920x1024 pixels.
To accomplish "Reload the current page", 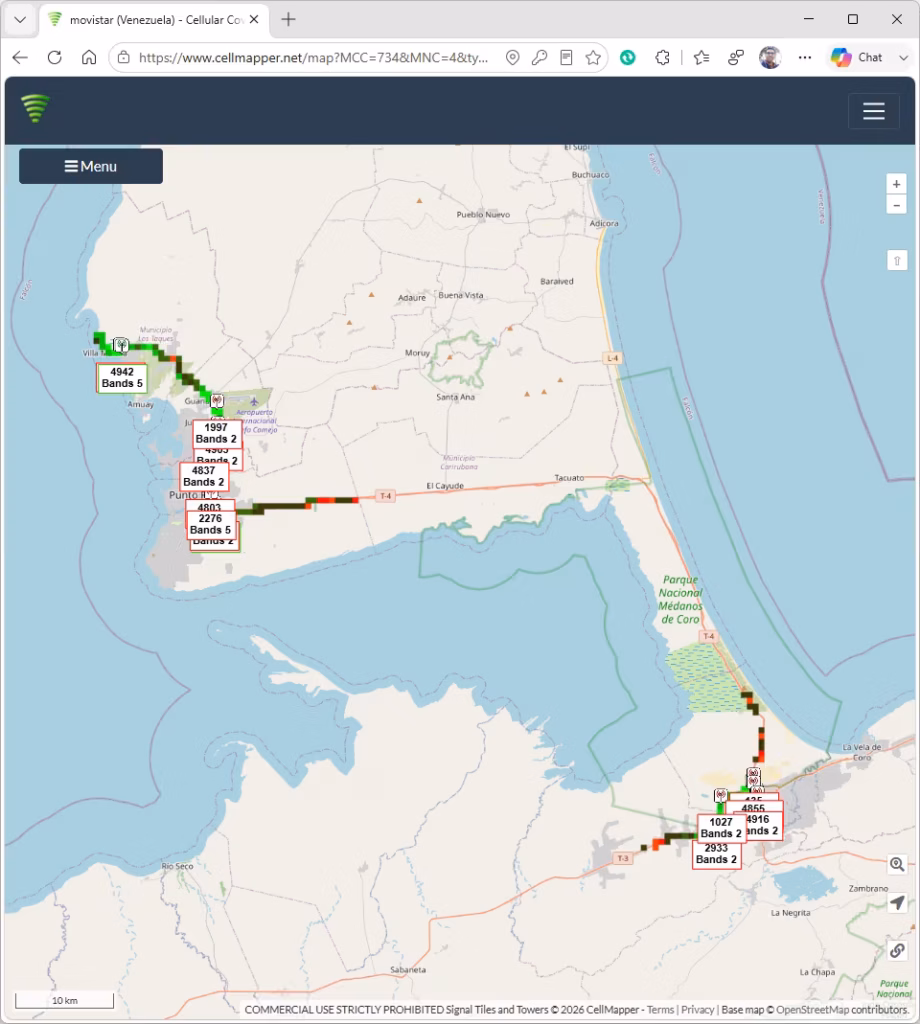I will (x=55, y=57).
